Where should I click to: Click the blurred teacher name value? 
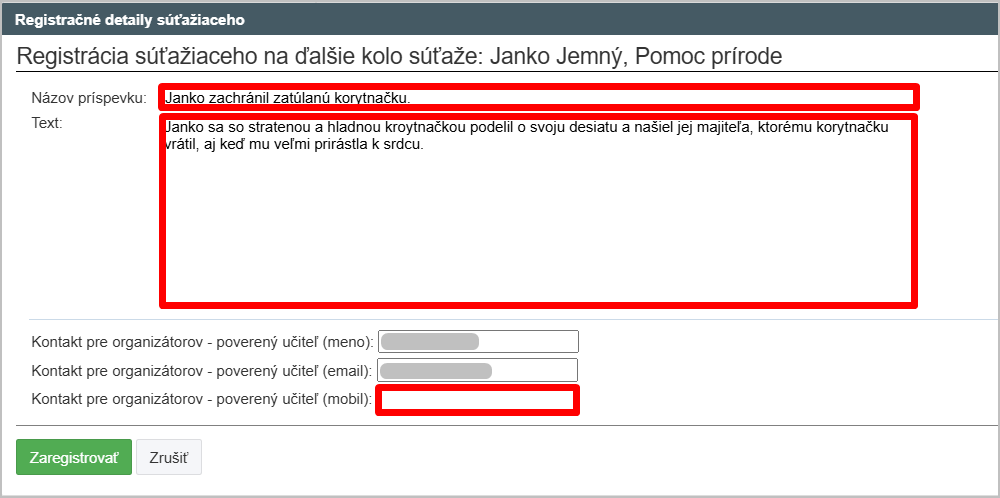(x=430, y=341)
